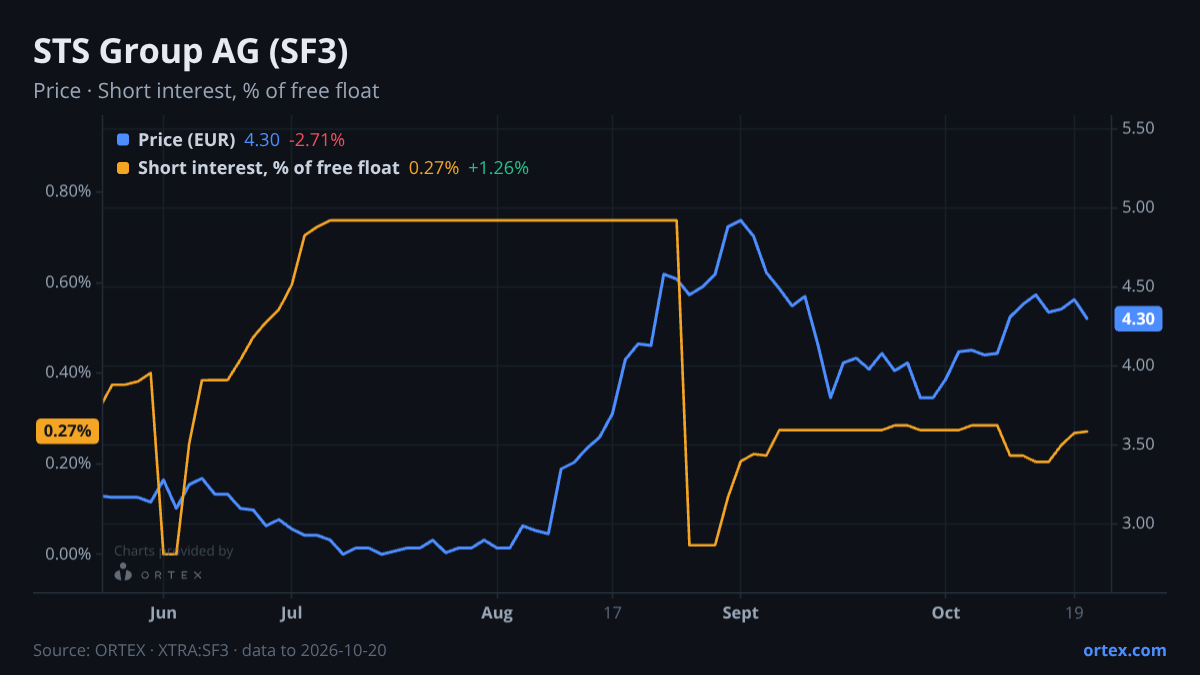The width and height of the screenshot is (1200, 675).
Task: Click the Sept label on the time axis
Action: click(x=741, y=612)
